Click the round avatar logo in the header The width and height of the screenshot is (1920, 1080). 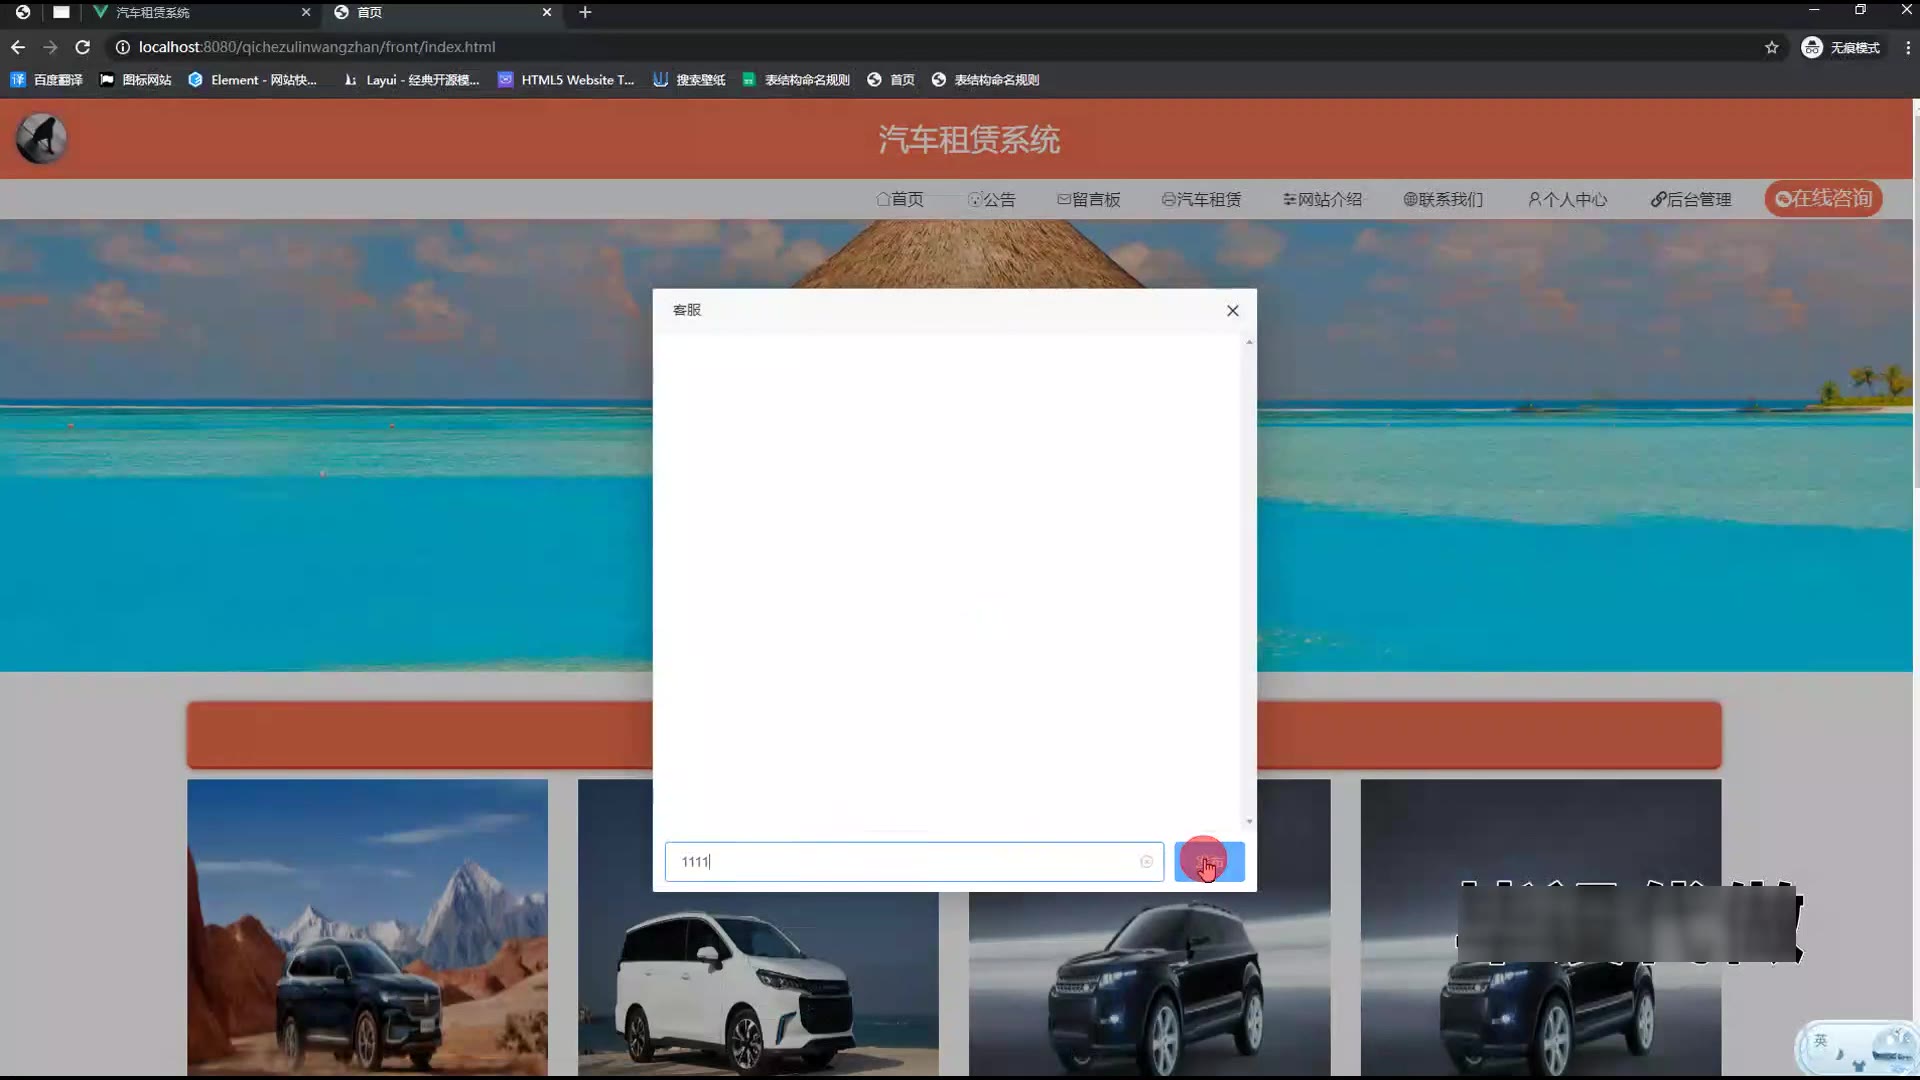(41, 139)
